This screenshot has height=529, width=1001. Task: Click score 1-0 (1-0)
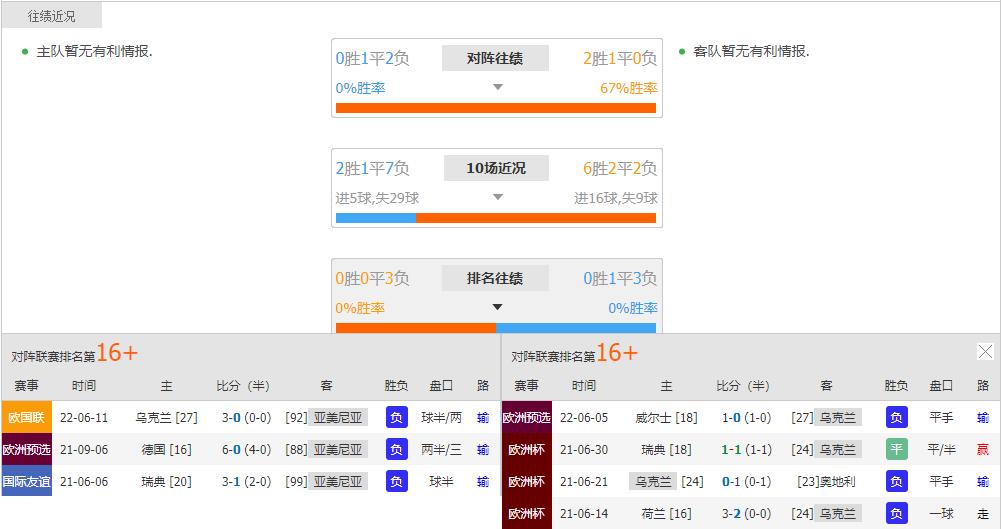coord(746,417)
